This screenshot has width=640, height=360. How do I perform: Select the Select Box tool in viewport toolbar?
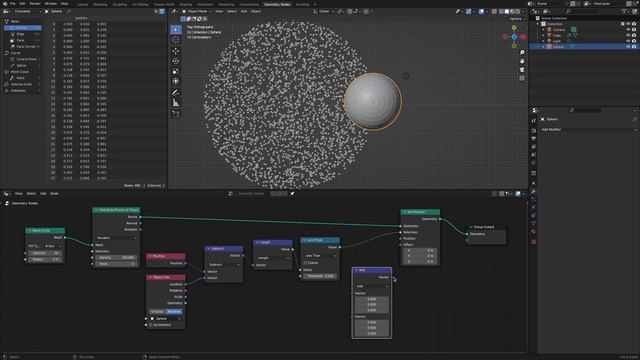point(176,29)
